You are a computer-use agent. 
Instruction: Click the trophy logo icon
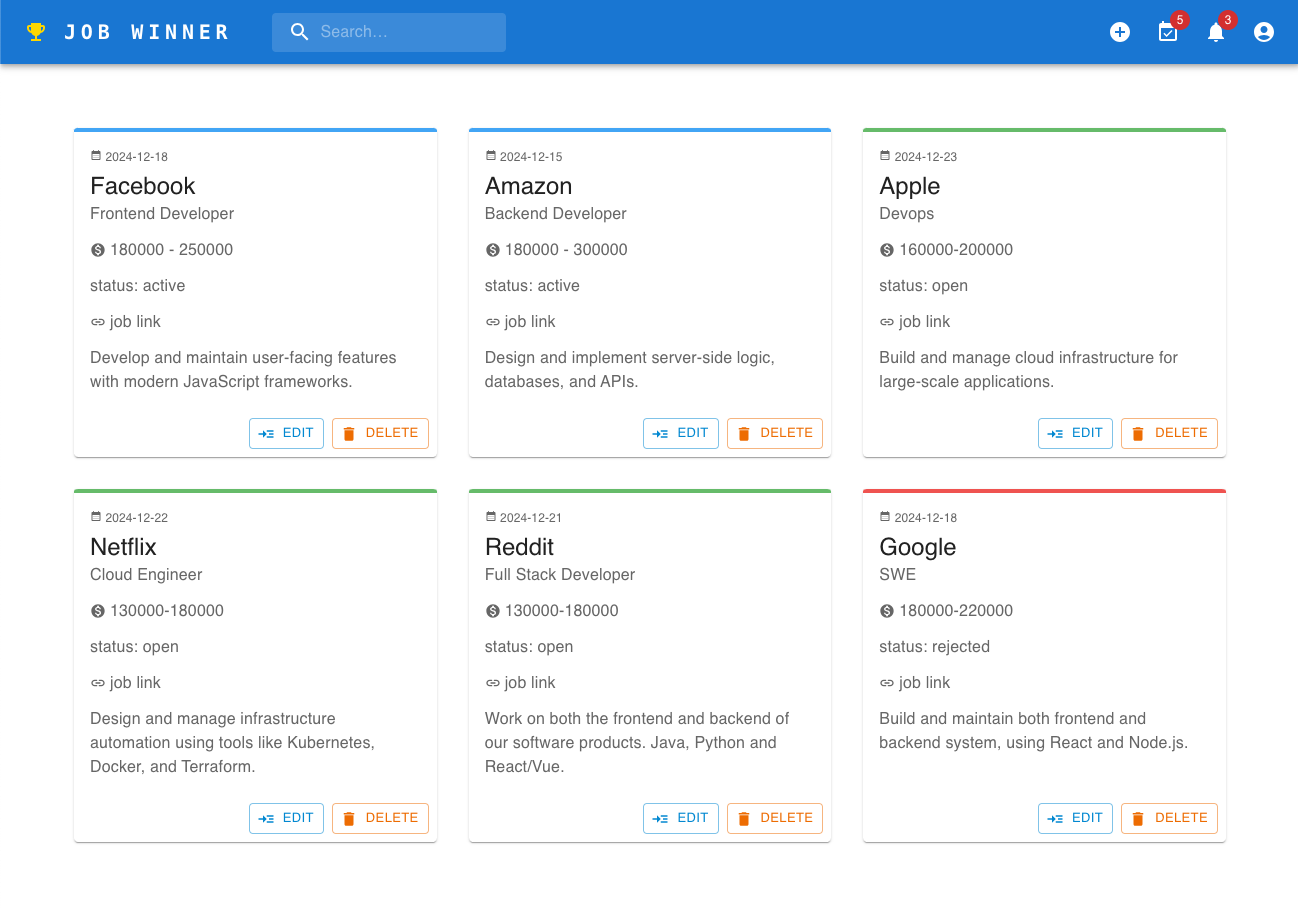point(36,32)
